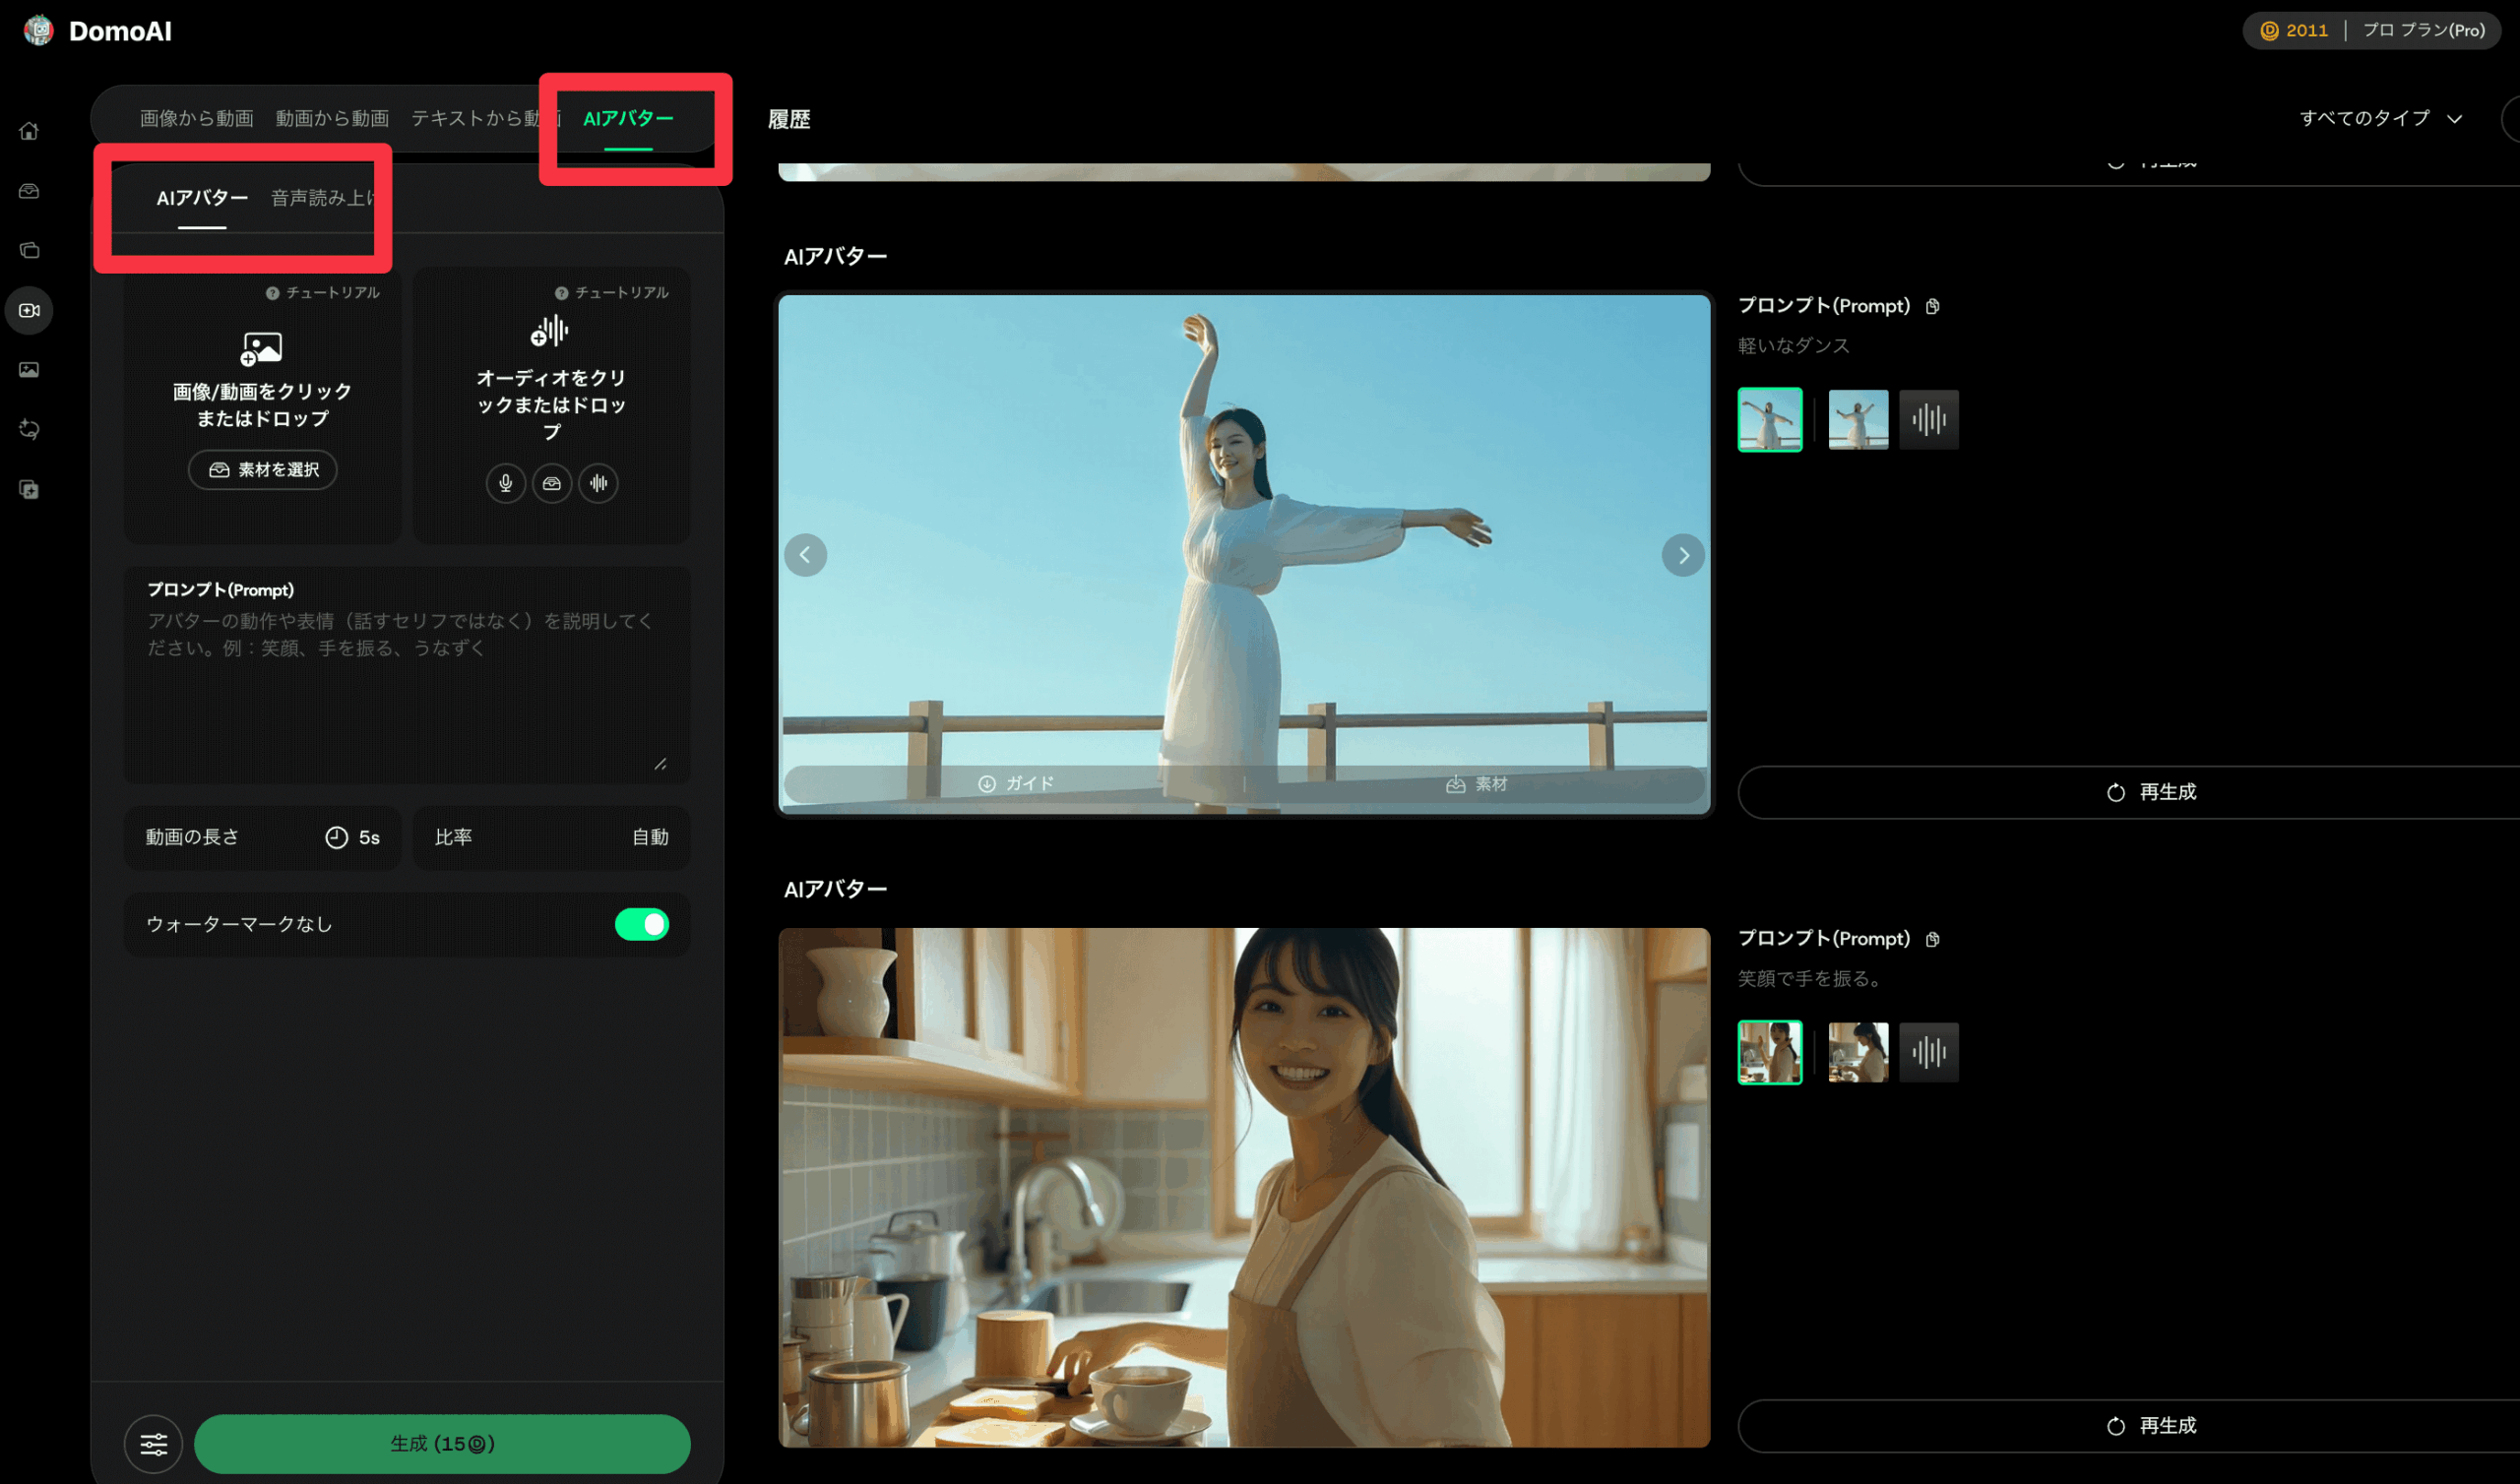The image size is (2520, 1484).
Task: Choose assets with the 素材を選択 button
Action: tap(262, 470)
